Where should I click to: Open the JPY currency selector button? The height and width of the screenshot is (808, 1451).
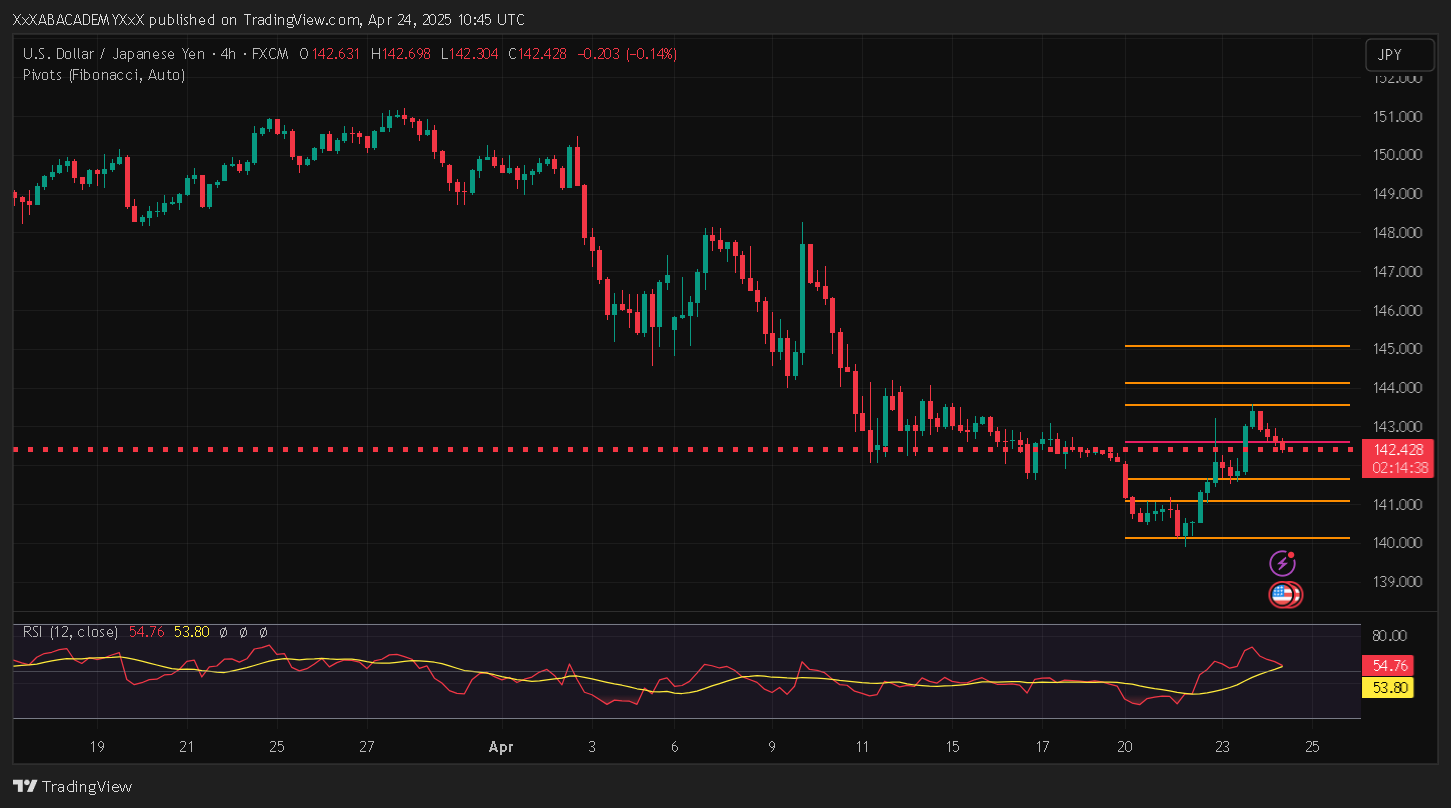[x=1391, y=54]
